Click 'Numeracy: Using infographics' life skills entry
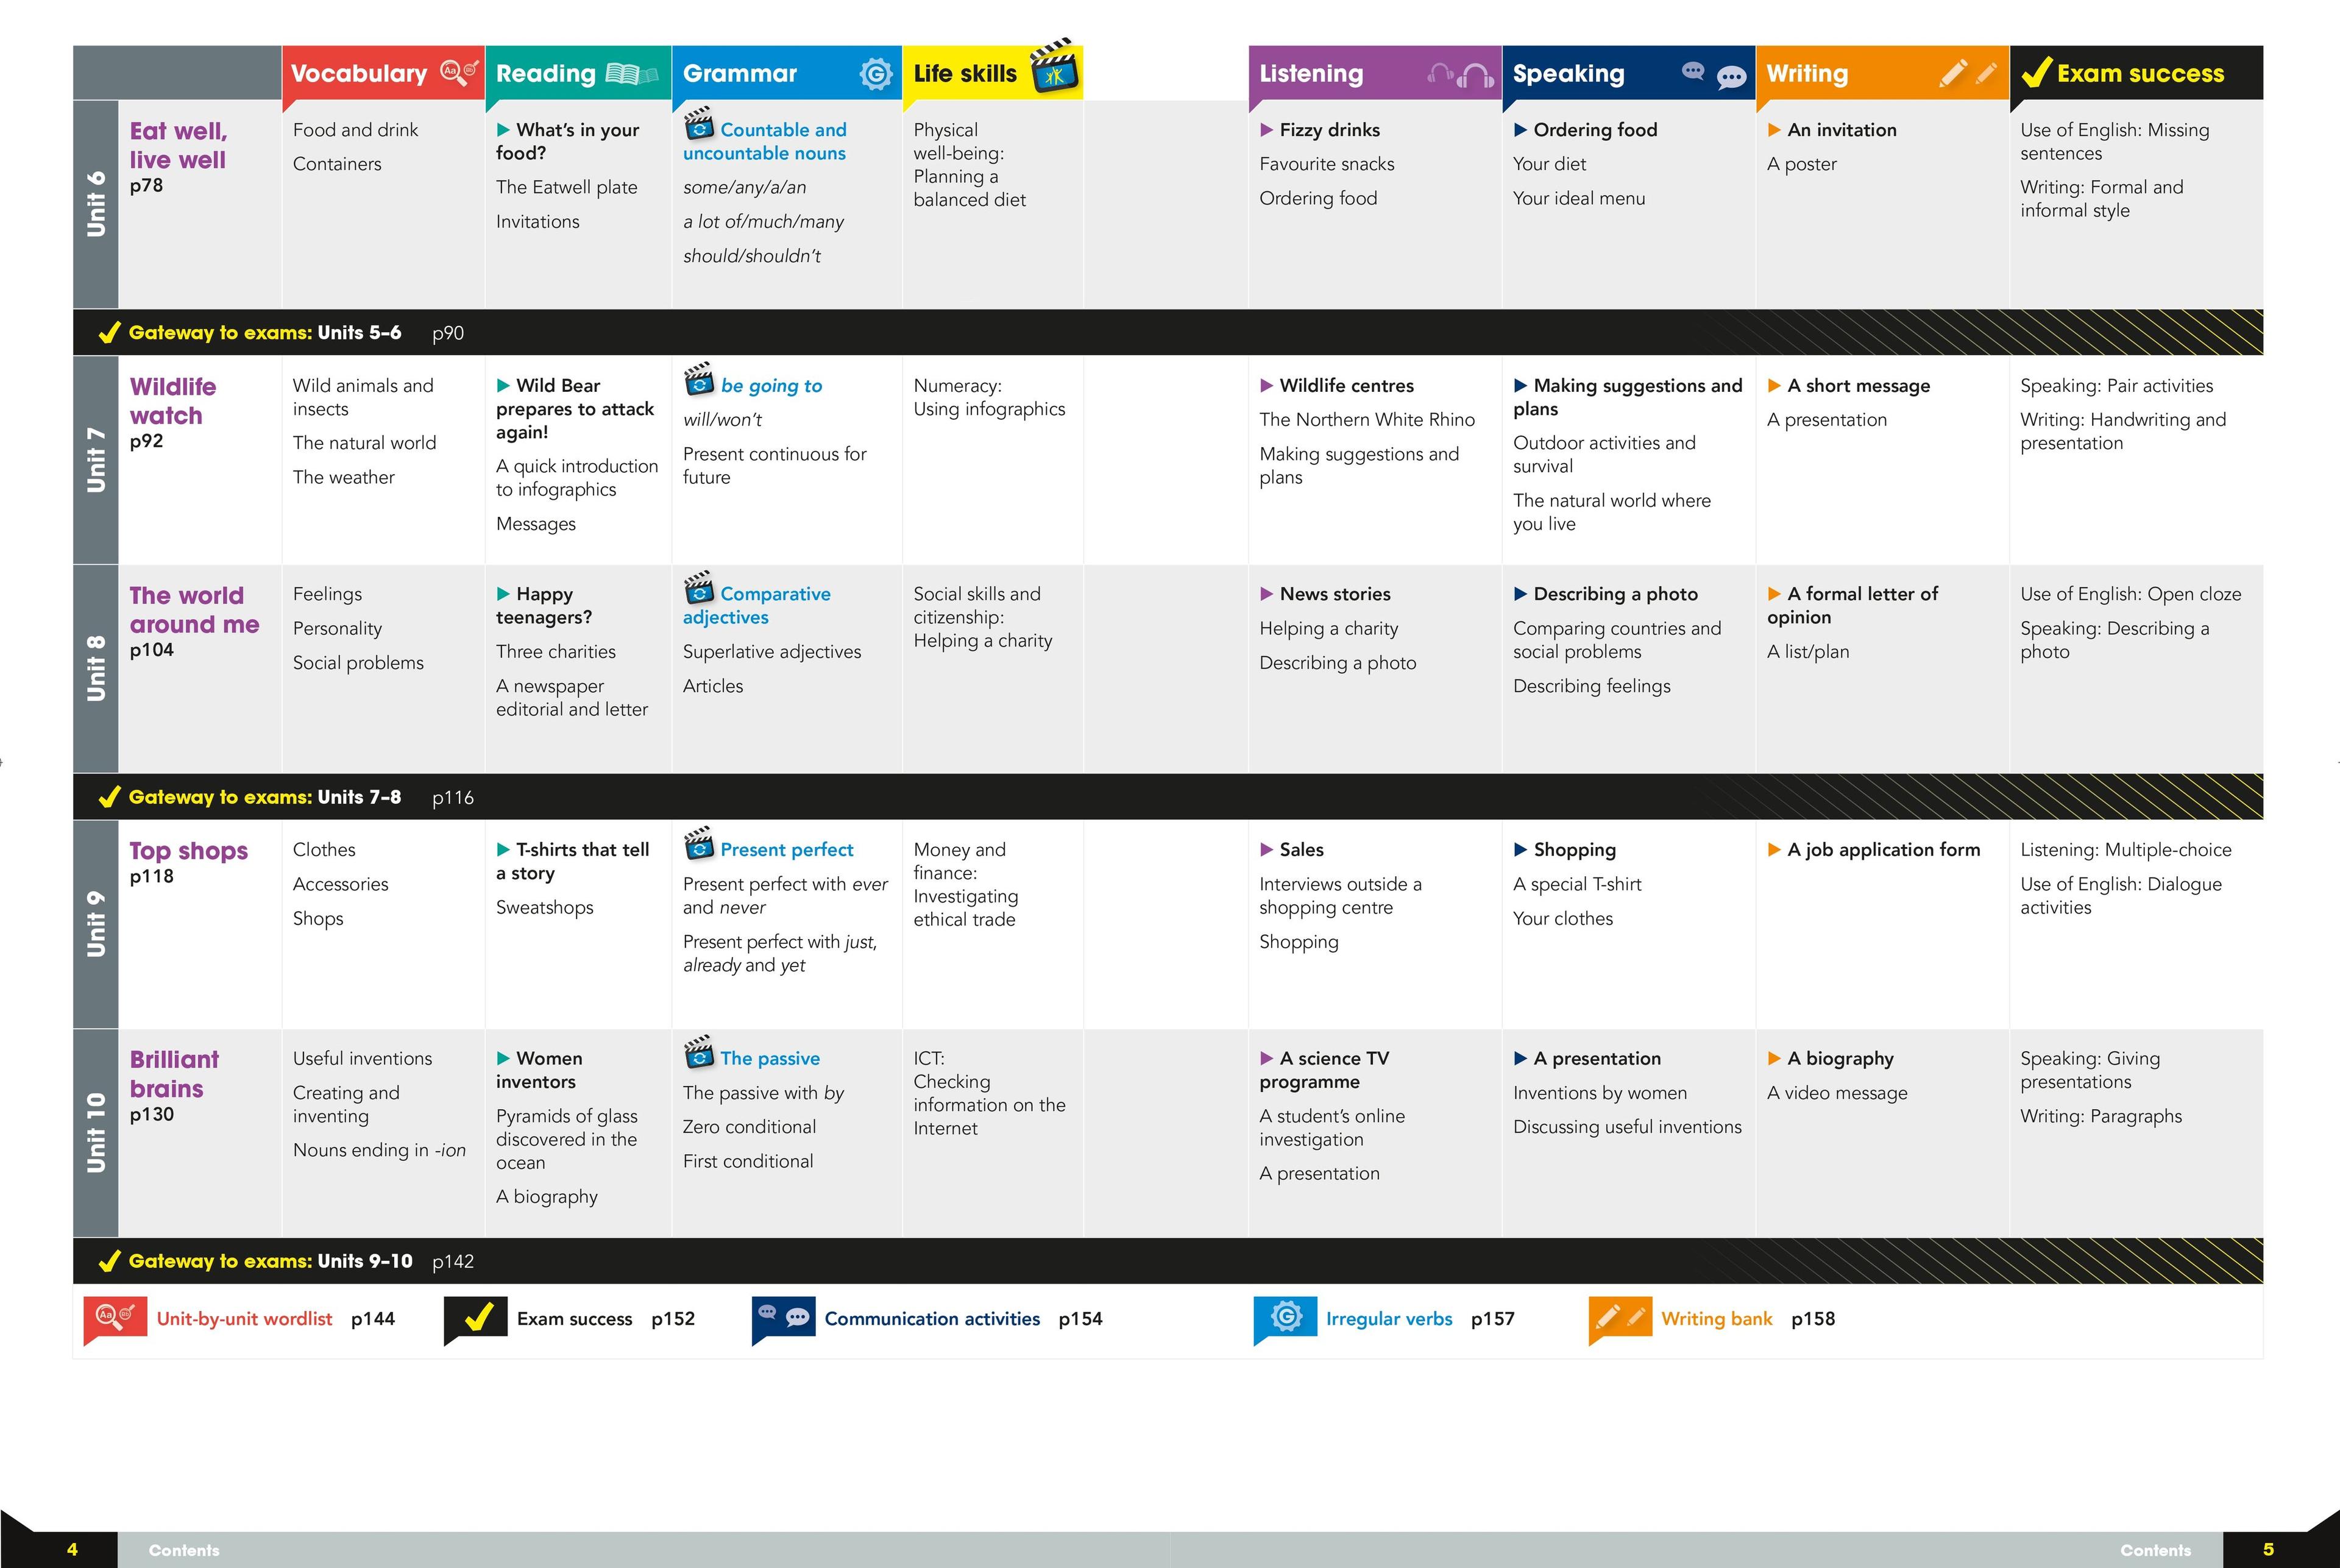2340x1568 pixels. [x=989, y=397]
